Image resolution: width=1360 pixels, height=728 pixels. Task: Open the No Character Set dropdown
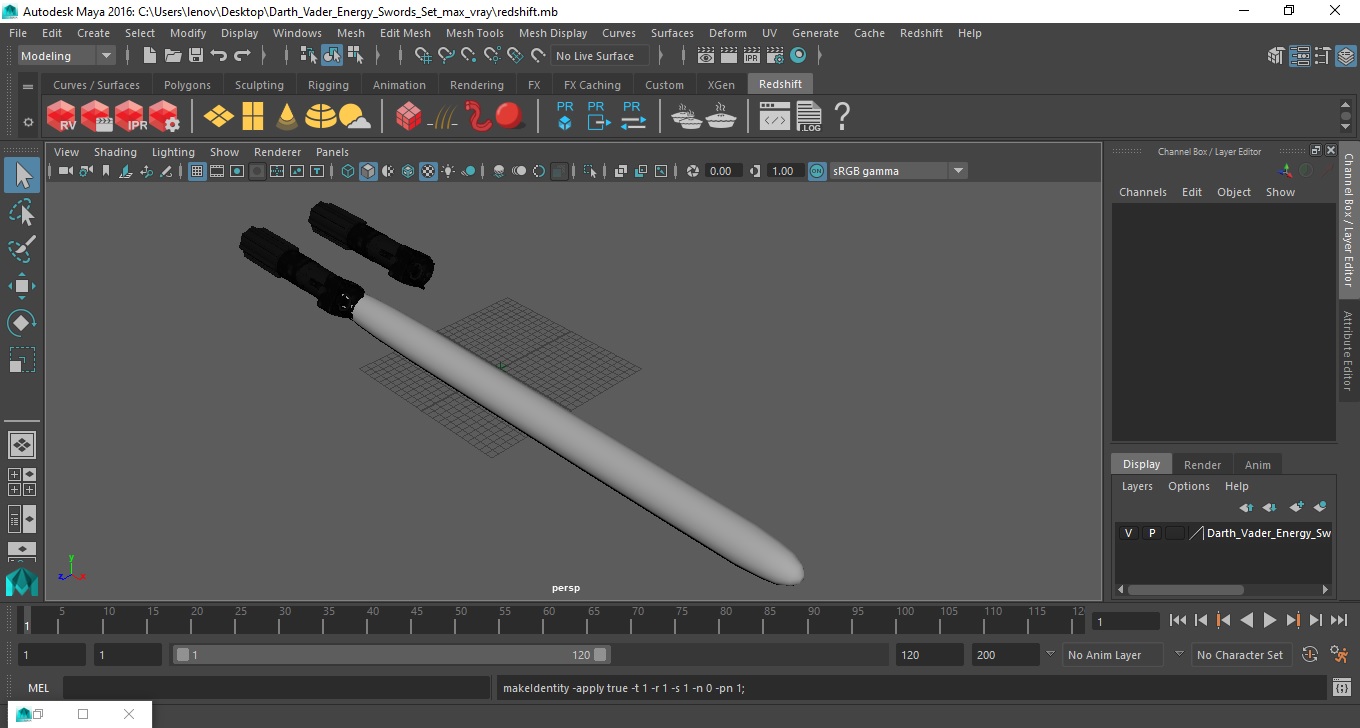click(x=1240, y=655)
